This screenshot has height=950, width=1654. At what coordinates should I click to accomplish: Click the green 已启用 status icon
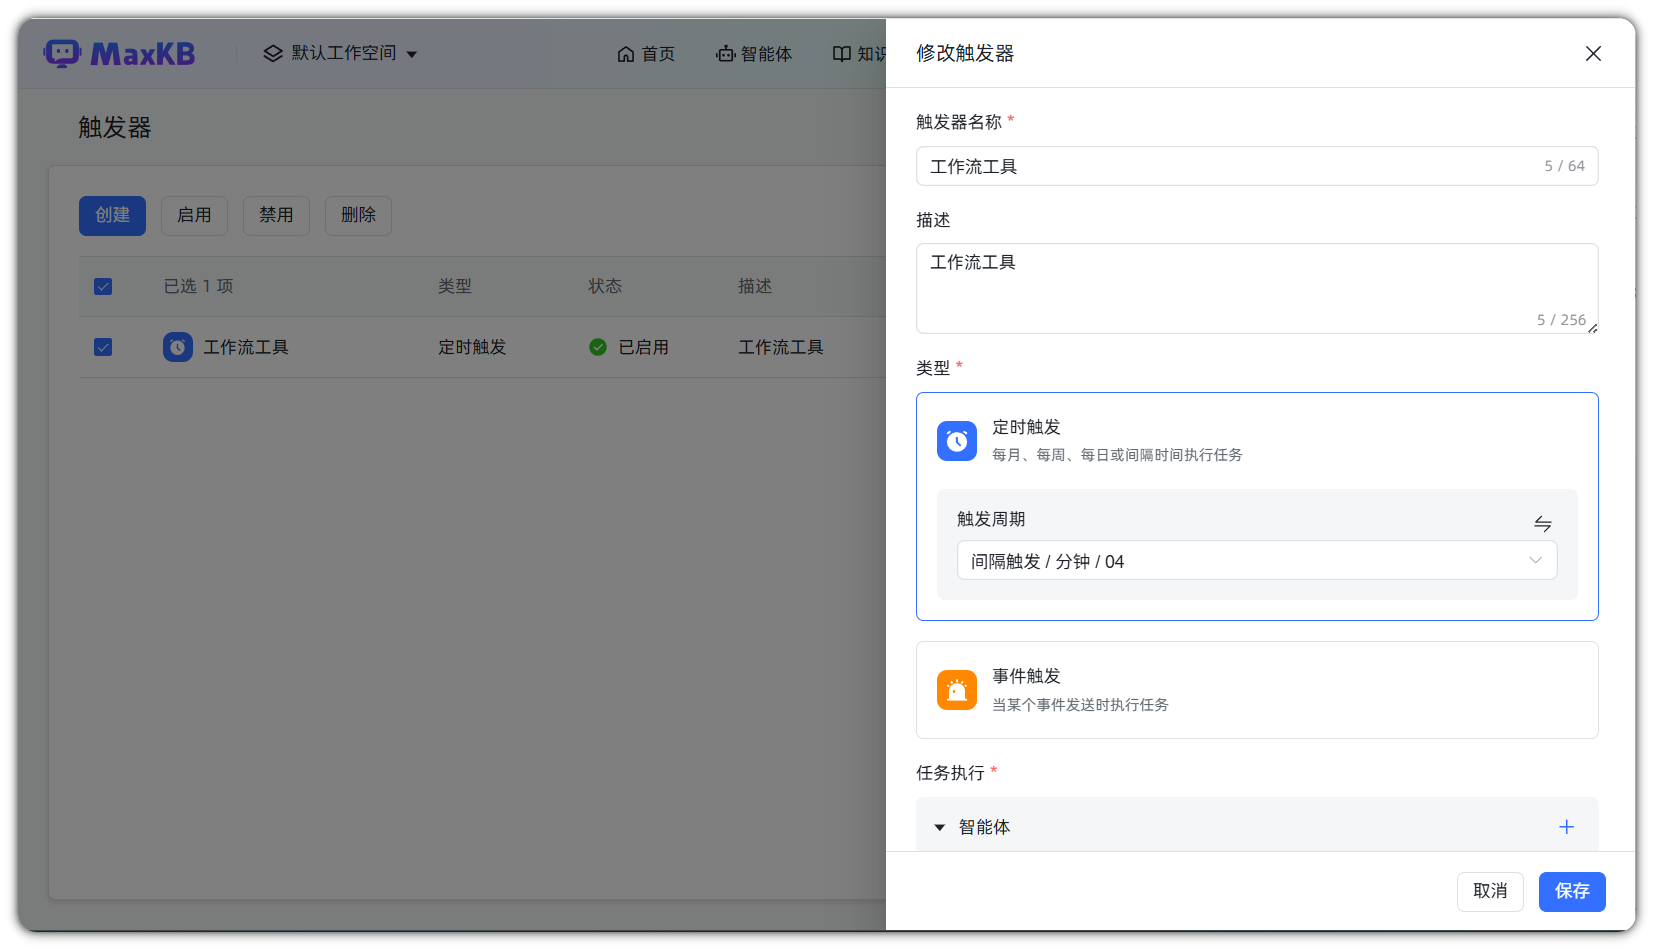coord(598,347)
